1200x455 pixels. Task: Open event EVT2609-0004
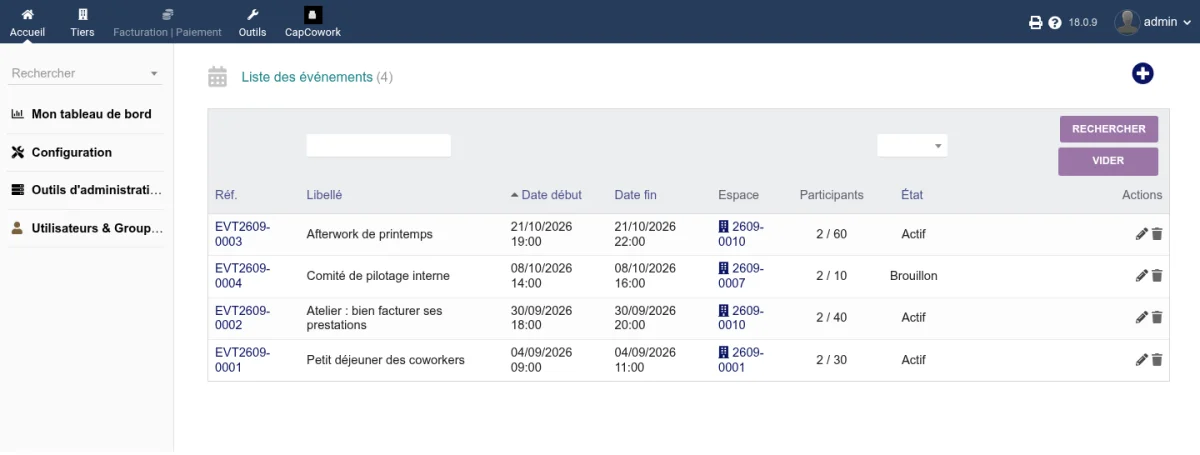[242, 276]
